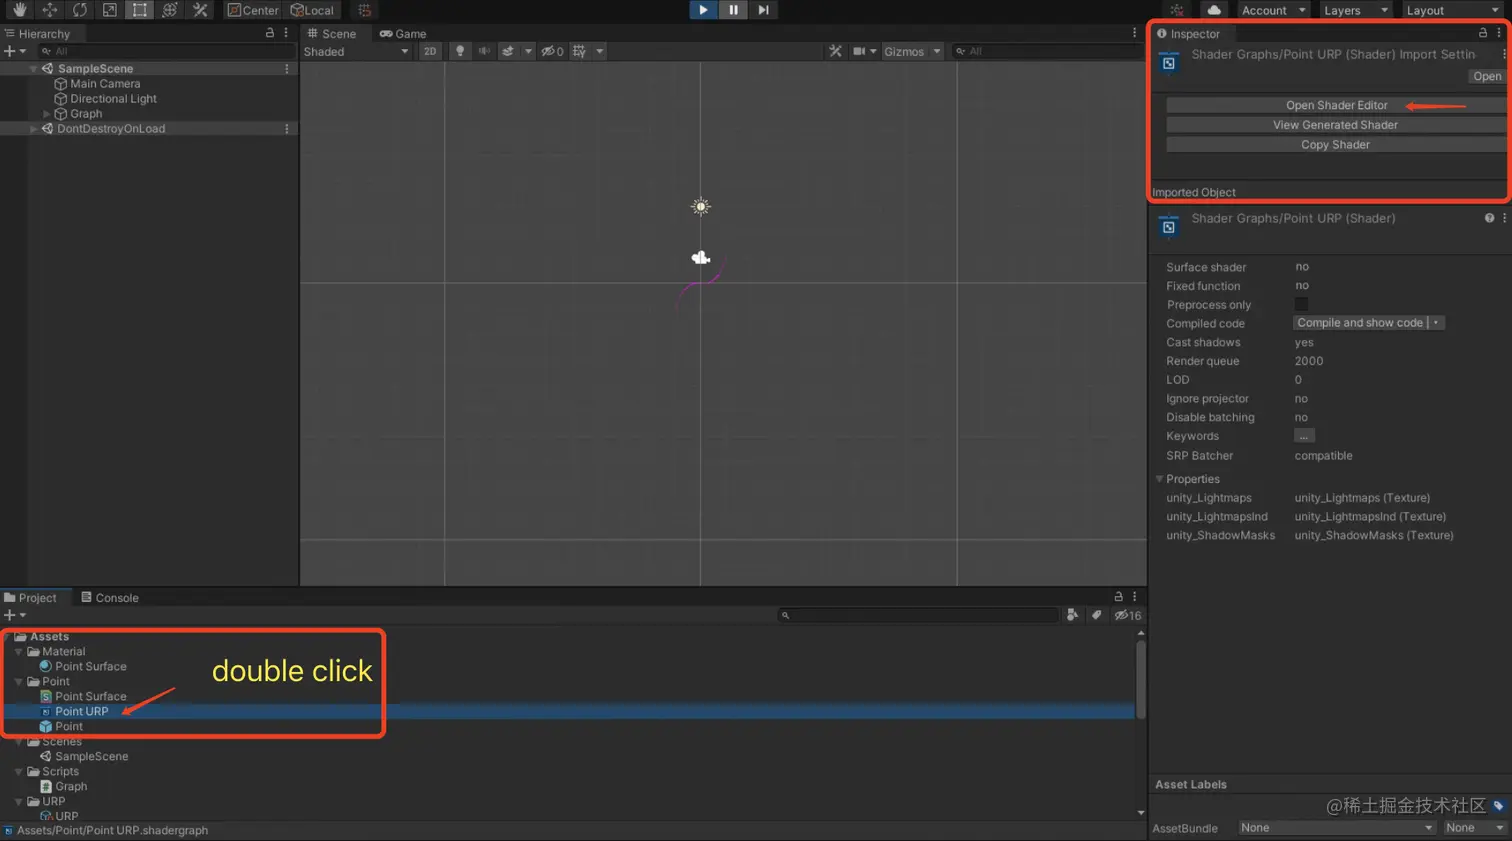Open the Hierarchy panel more options menu

[x=286, y=33]
